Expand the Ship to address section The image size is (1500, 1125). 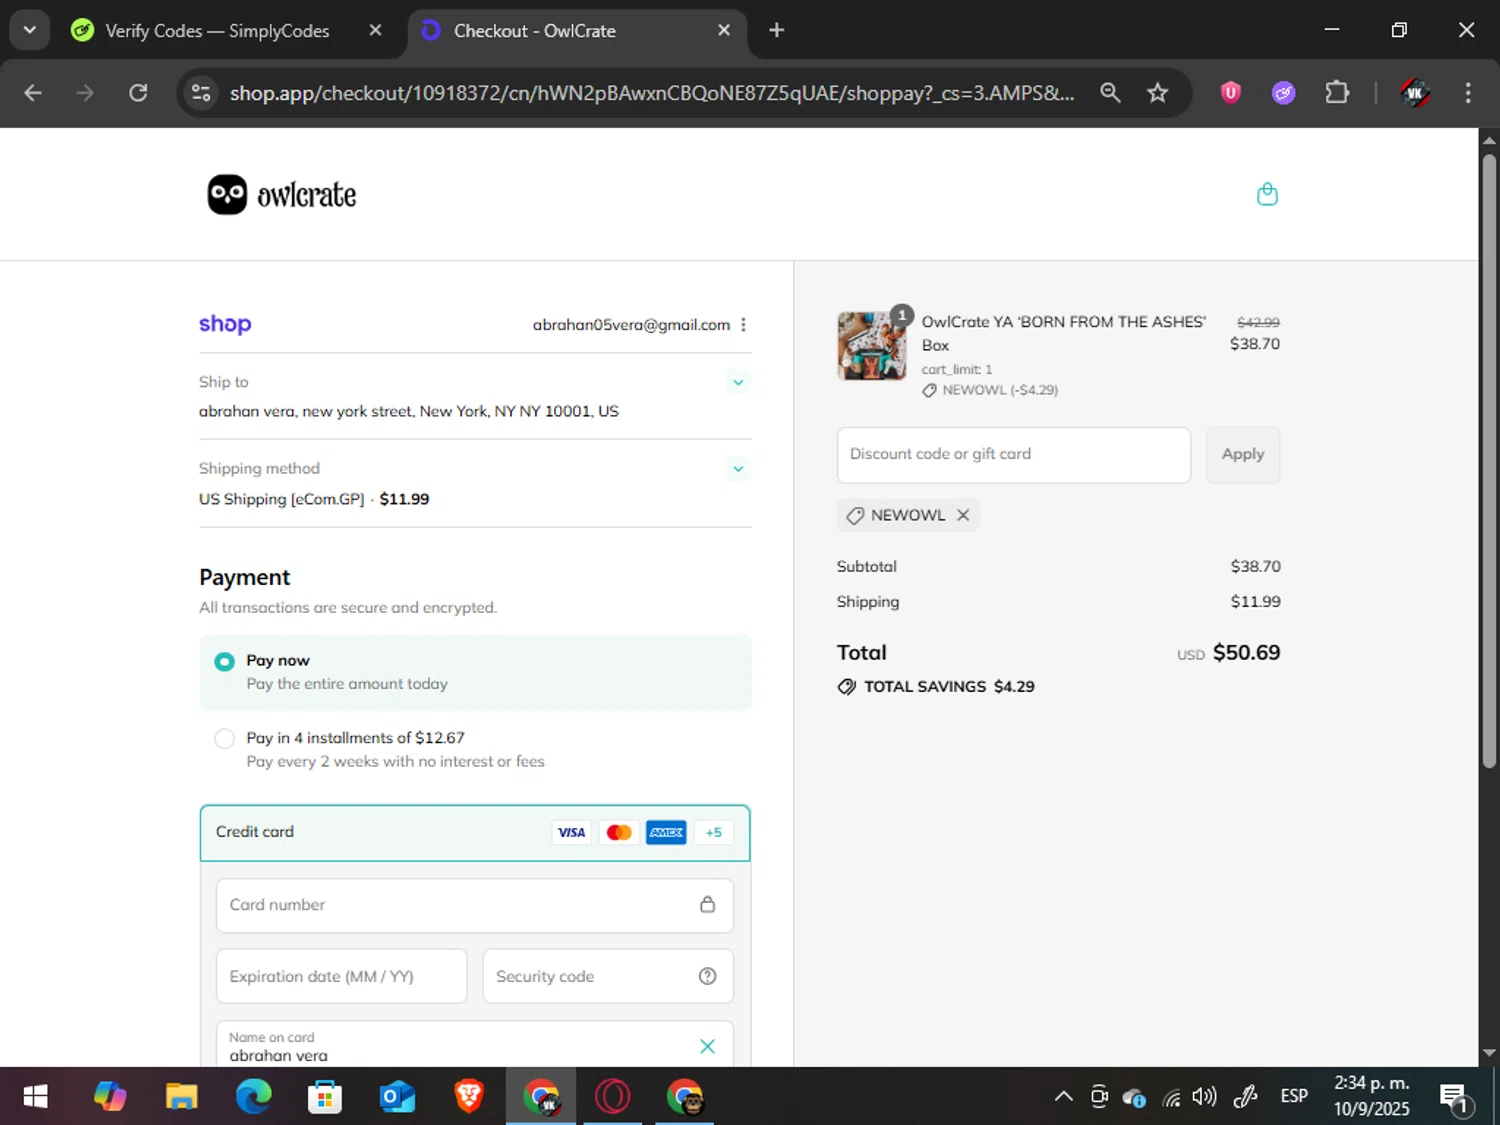click(x=738, y=382)
